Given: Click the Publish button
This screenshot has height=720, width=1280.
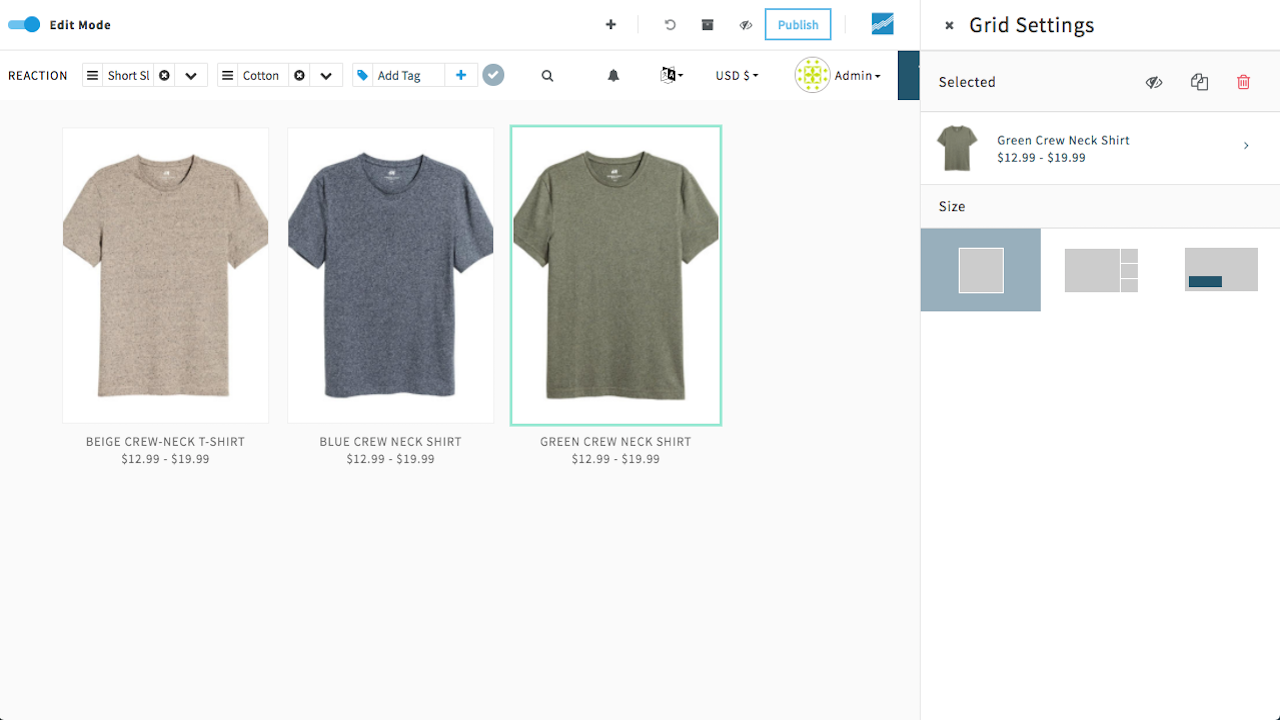Looking at the screenshot, I should (798, 25).
